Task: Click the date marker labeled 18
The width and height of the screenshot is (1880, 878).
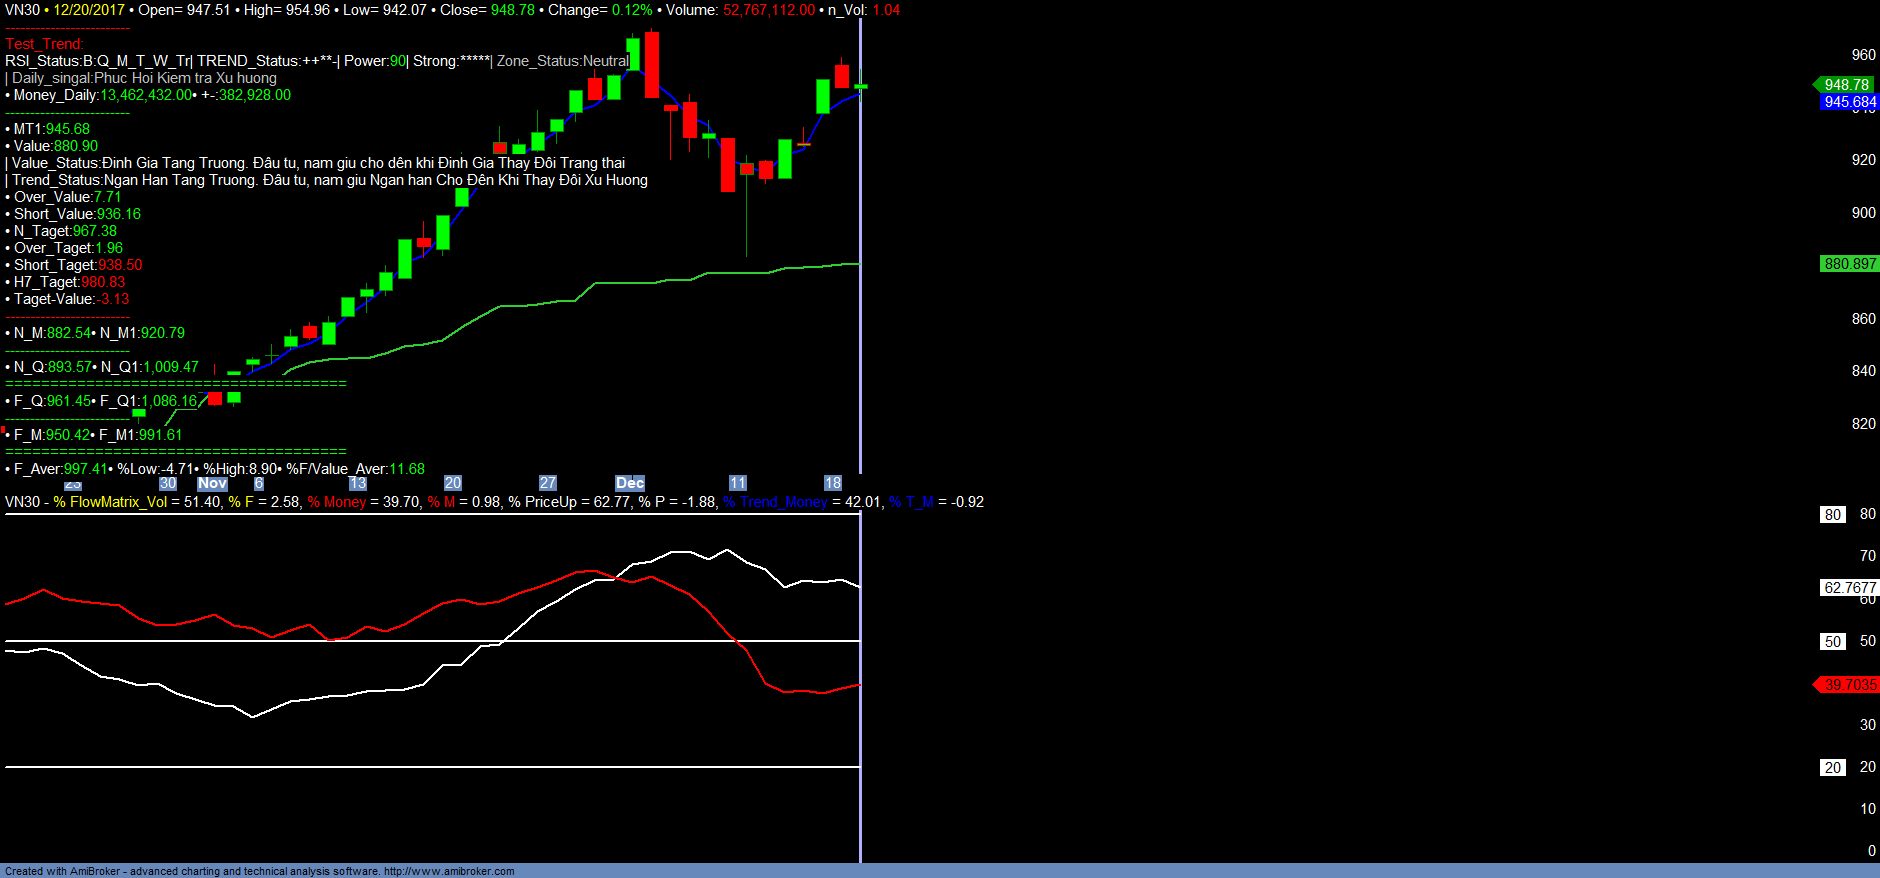Action: pos(832,483)
